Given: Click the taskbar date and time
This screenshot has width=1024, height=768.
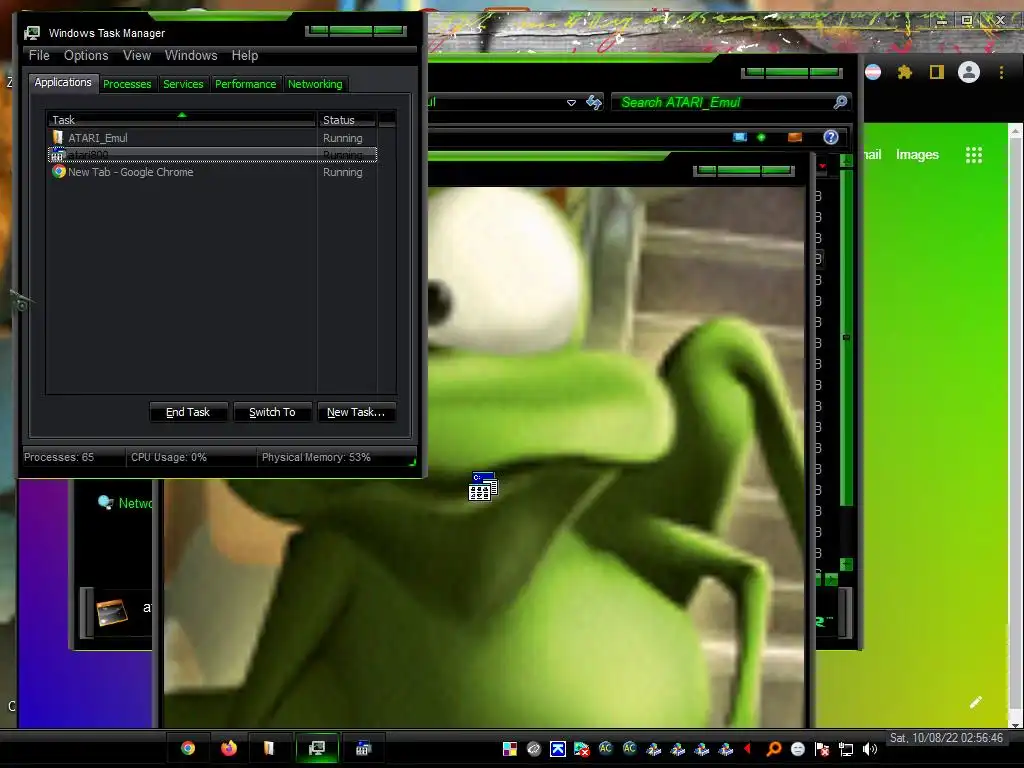Looking at the screenshot, I should click(946, 738).
